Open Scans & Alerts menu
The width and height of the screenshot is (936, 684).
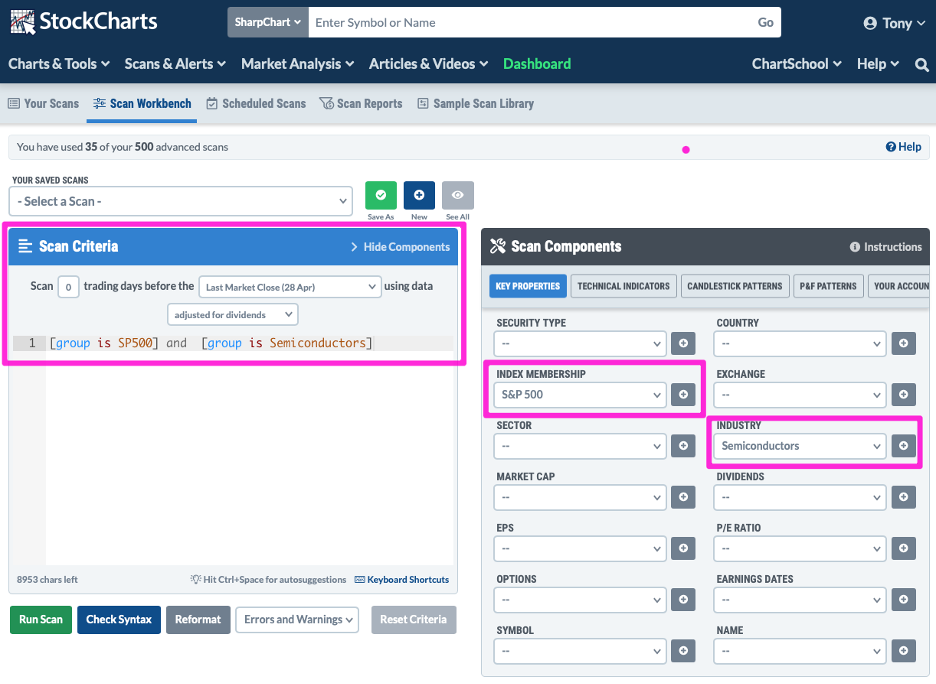175,64
